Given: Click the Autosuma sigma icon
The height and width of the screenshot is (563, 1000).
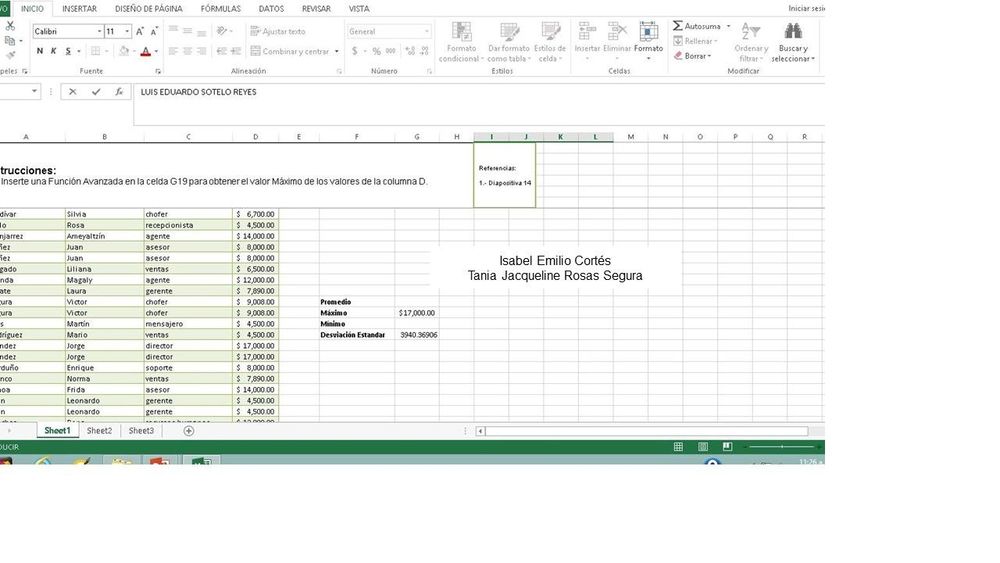Looking at the screenshot, I should tap(678, 26).
